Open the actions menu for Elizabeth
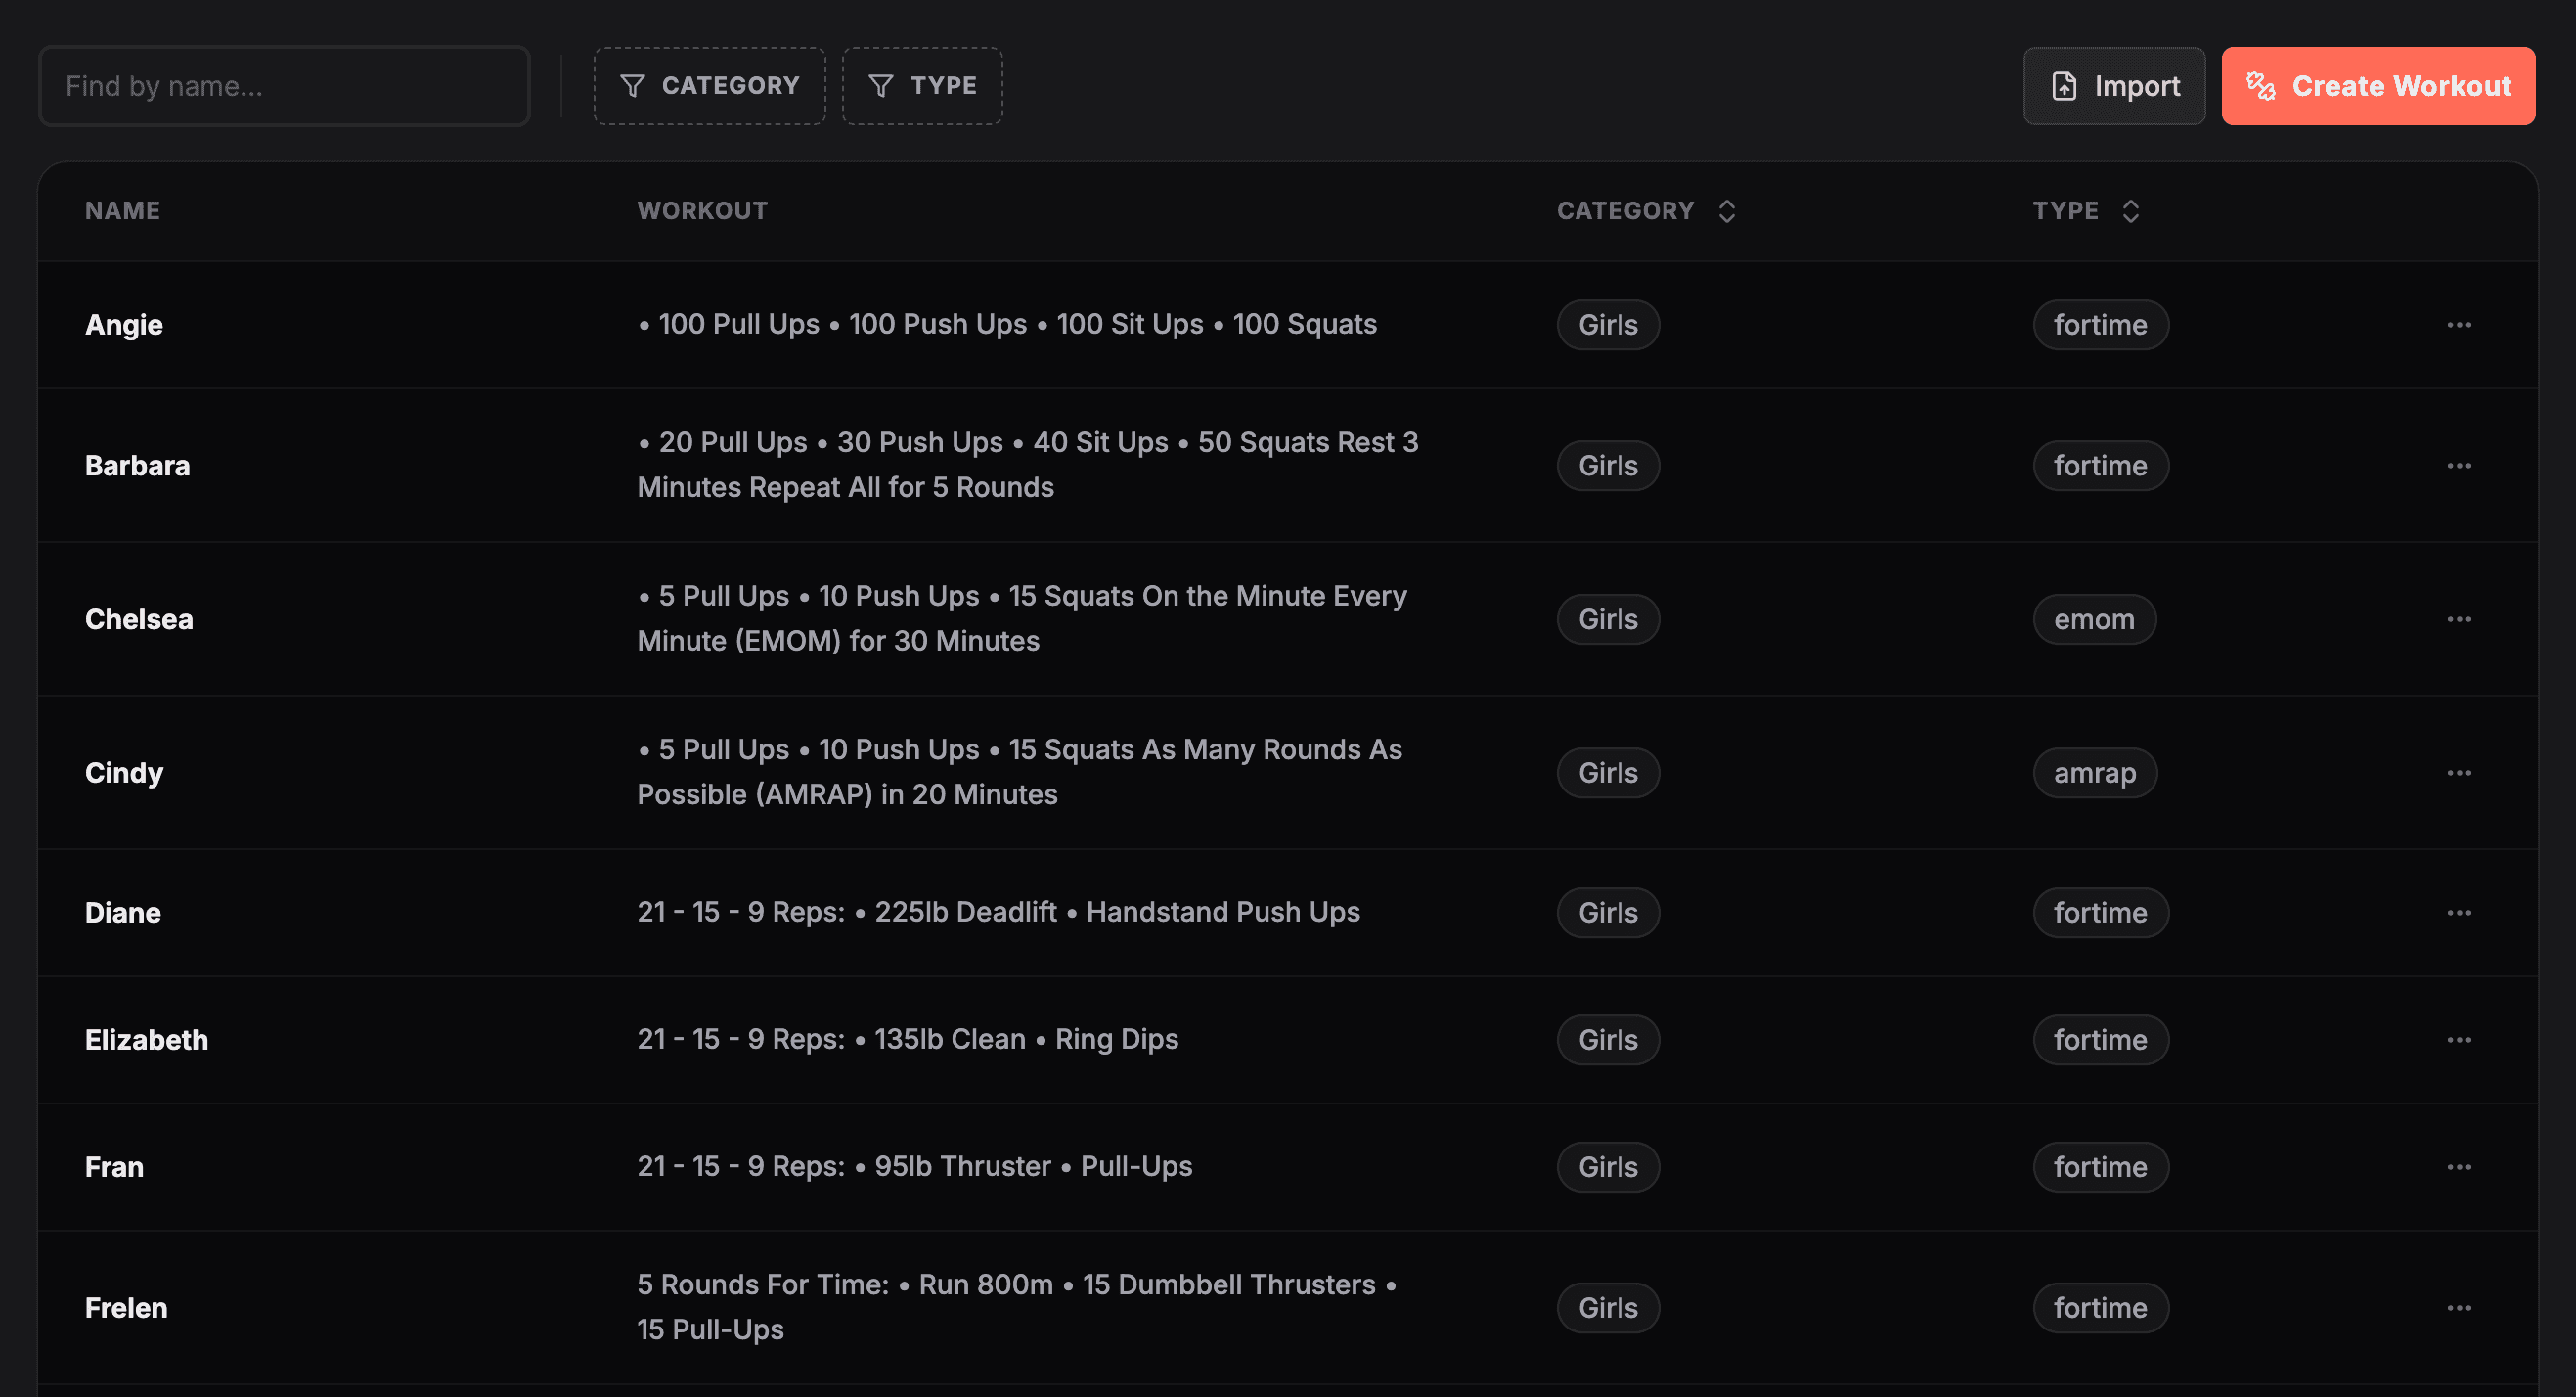 pyautogui.click(x=2458, y=1040)
